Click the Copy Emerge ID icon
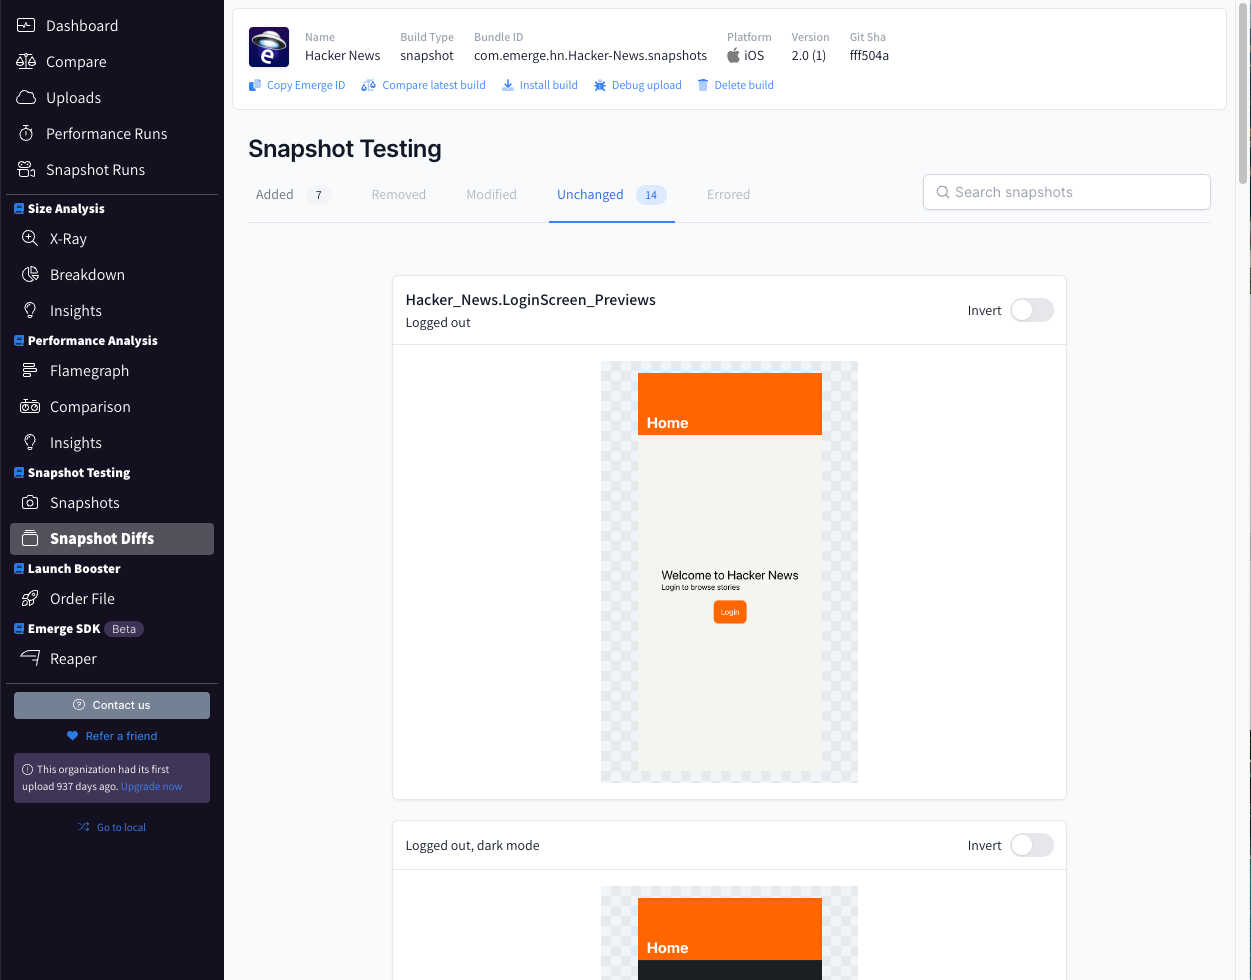The height and width of the screenshot is (980, 1251). pos(255,85)
